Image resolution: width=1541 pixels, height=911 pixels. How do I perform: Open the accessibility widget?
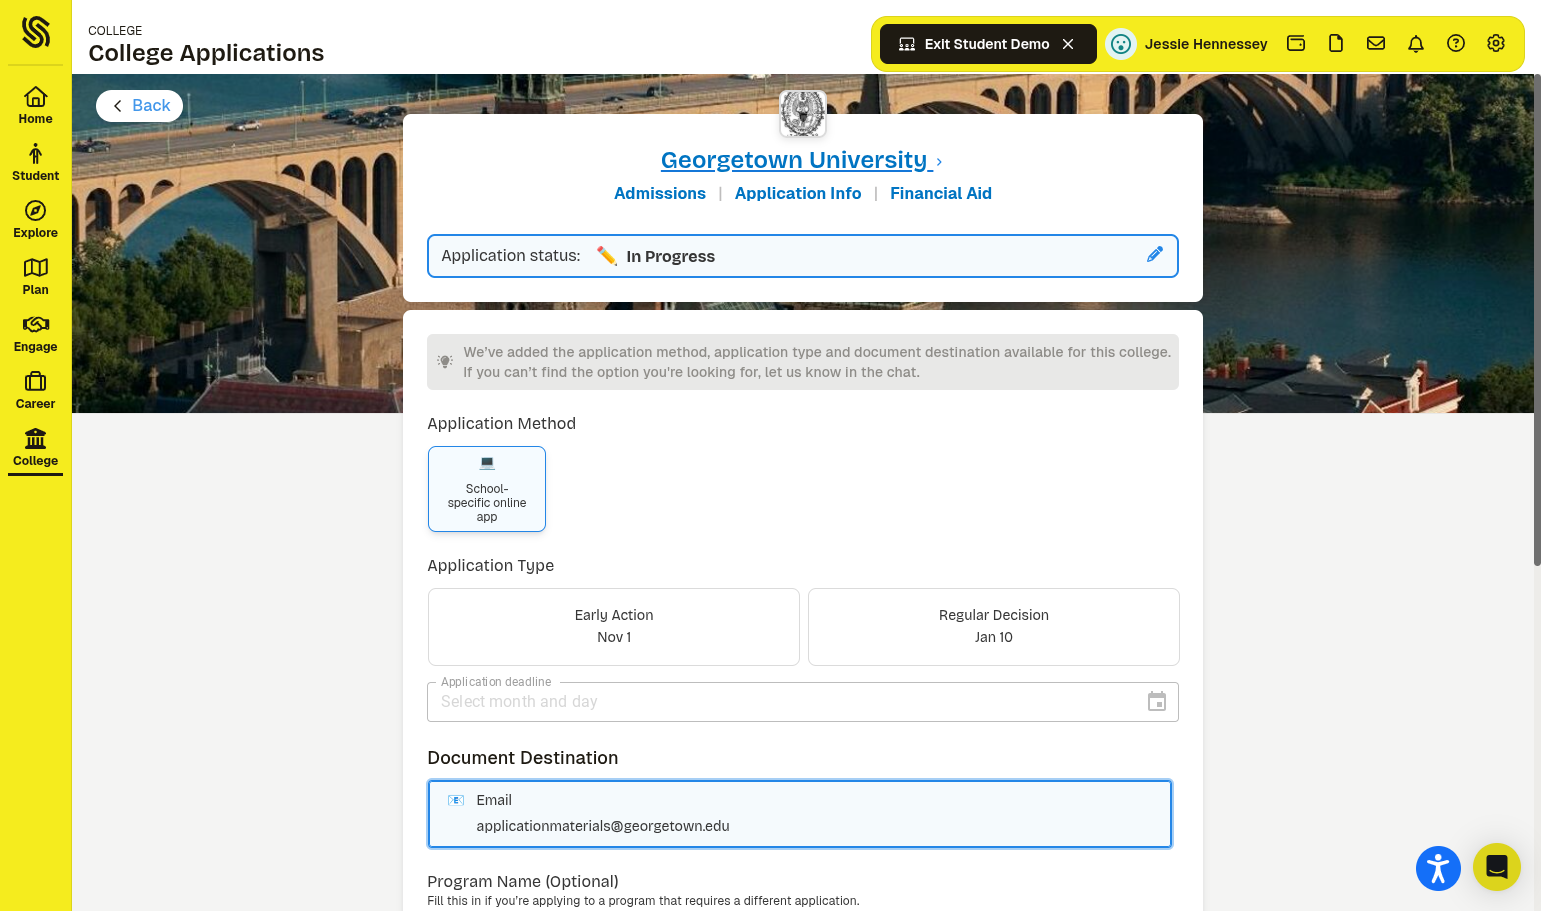pyautogui.click(x=1438, y=868)
